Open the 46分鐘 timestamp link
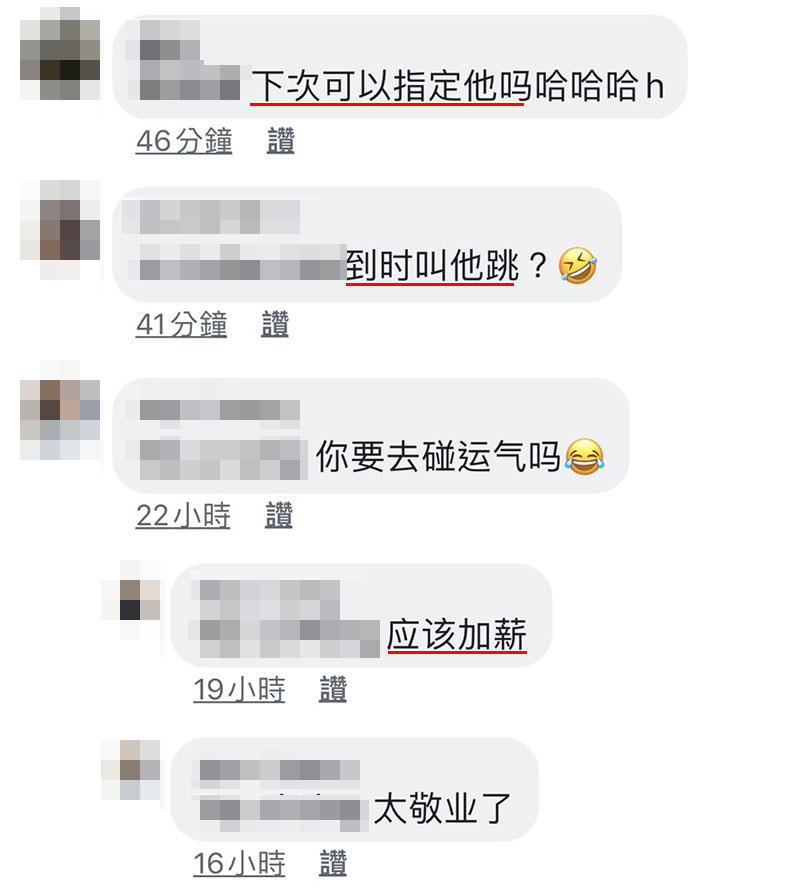800x893 pixels. click(184, 141)
